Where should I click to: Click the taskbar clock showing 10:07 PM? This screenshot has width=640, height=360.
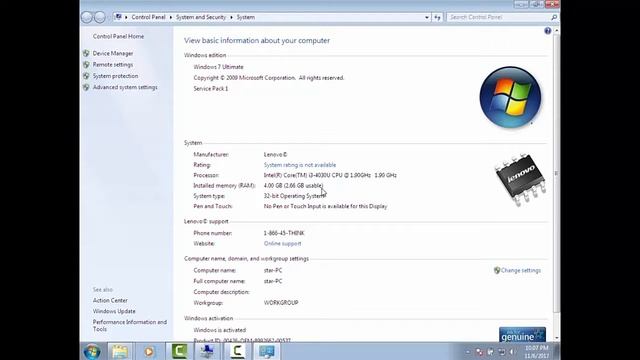pyautogui.click(x=536, y=352)
